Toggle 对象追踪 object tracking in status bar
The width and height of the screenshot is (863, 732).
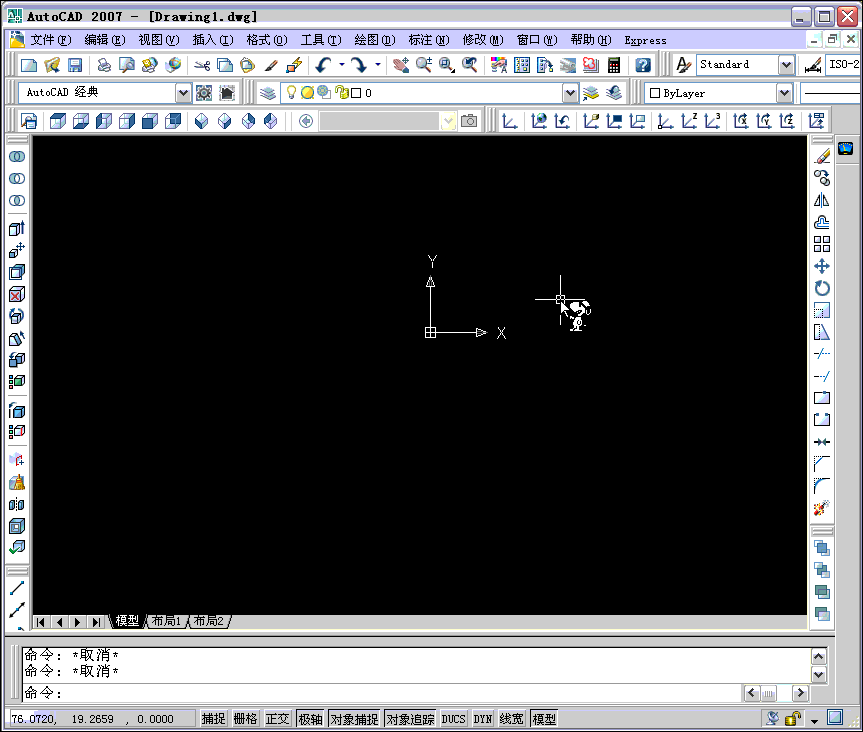pos(410,719)
